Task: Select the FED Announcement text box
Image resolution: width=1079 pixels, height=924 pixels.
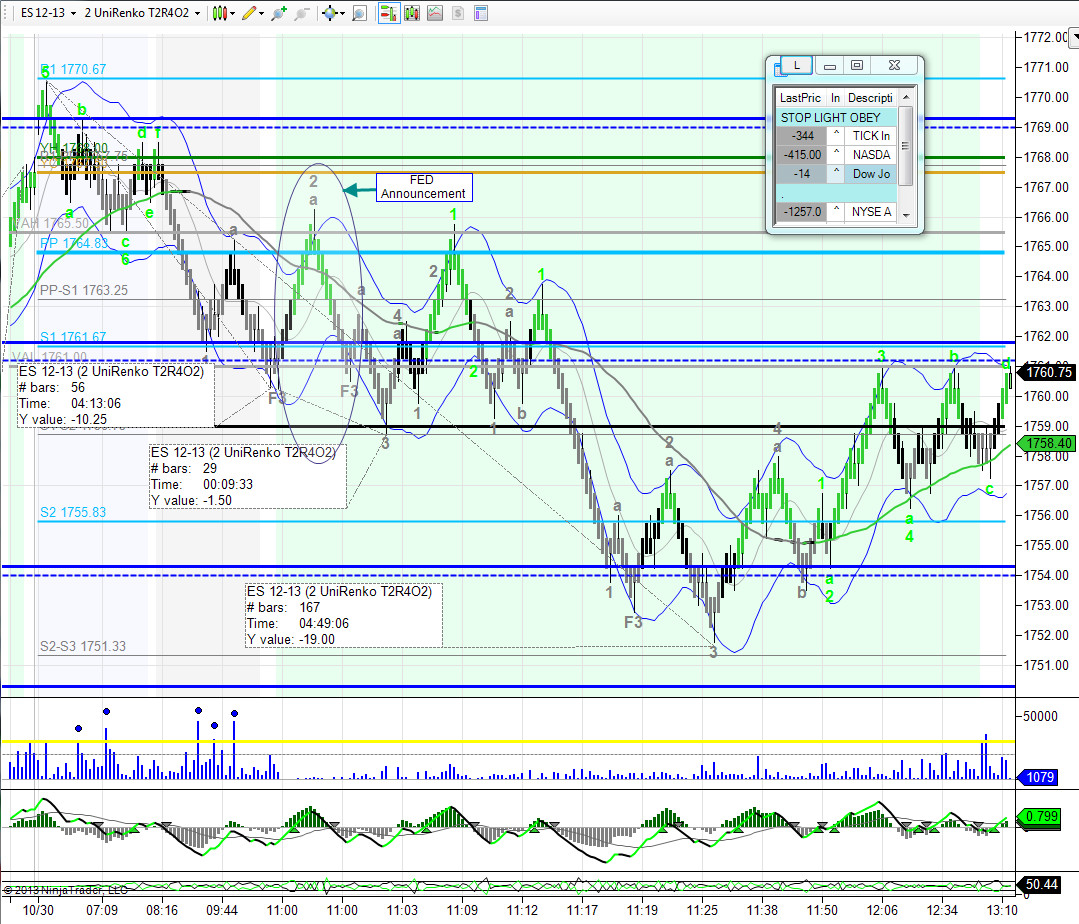Action: (424, 187)
